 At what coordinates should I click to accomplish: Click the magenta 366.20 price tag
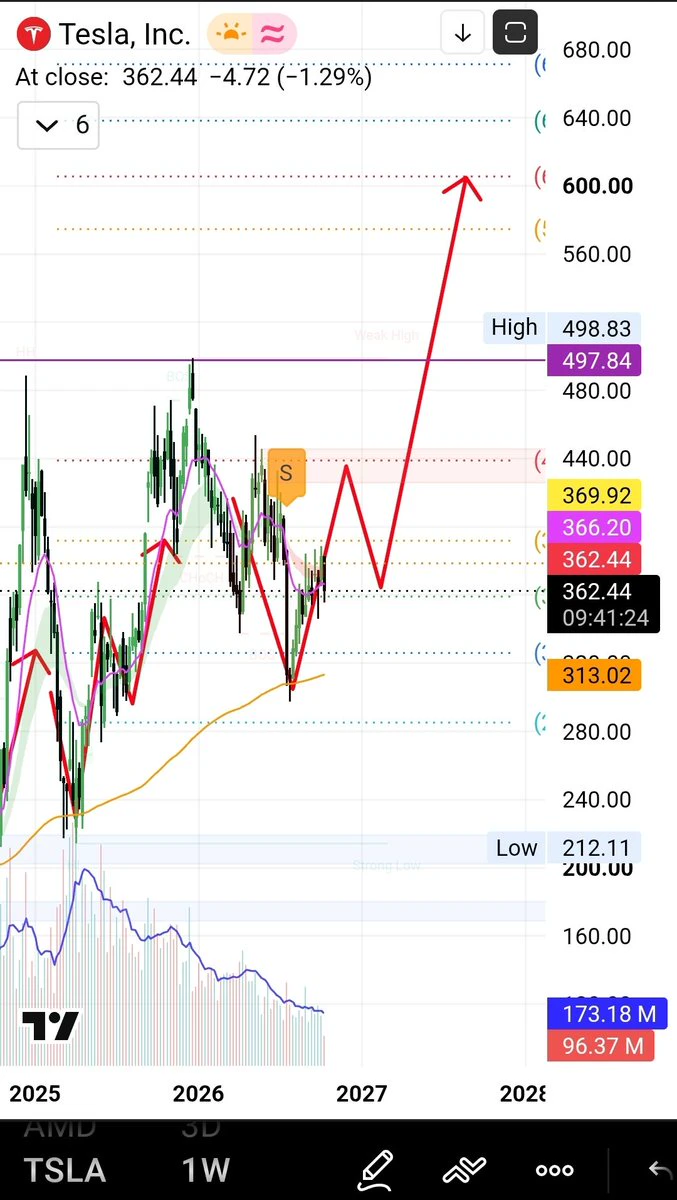point(594,527)
